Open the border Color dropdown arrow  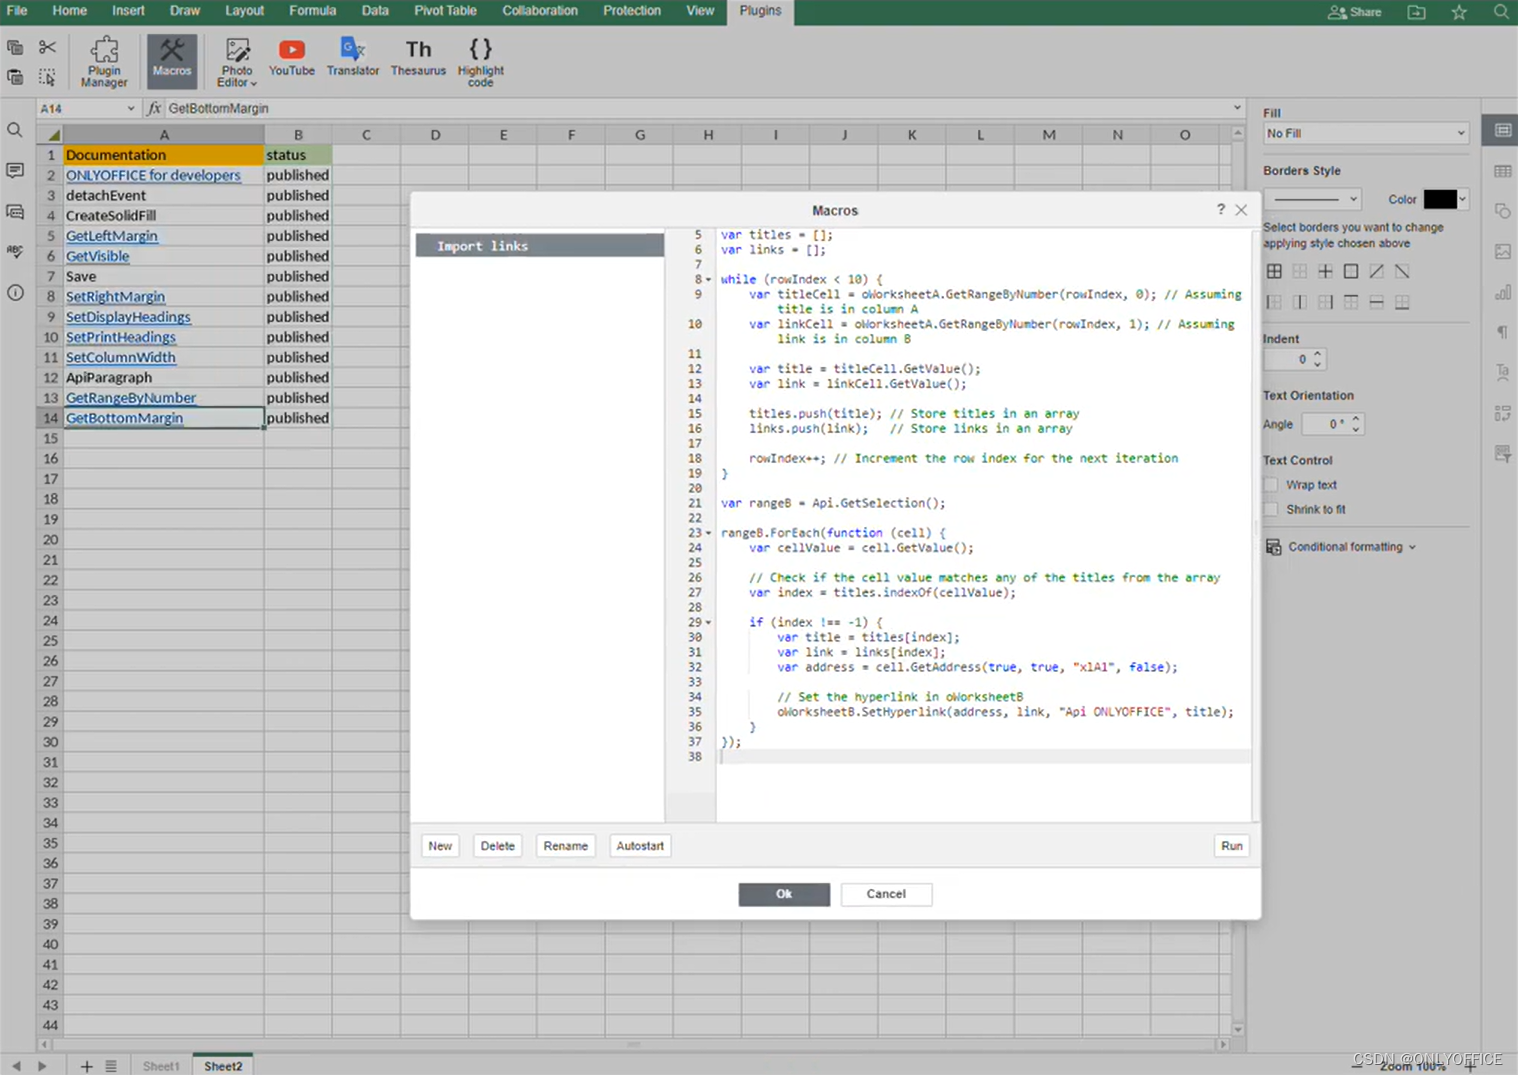click(1462, 199)
